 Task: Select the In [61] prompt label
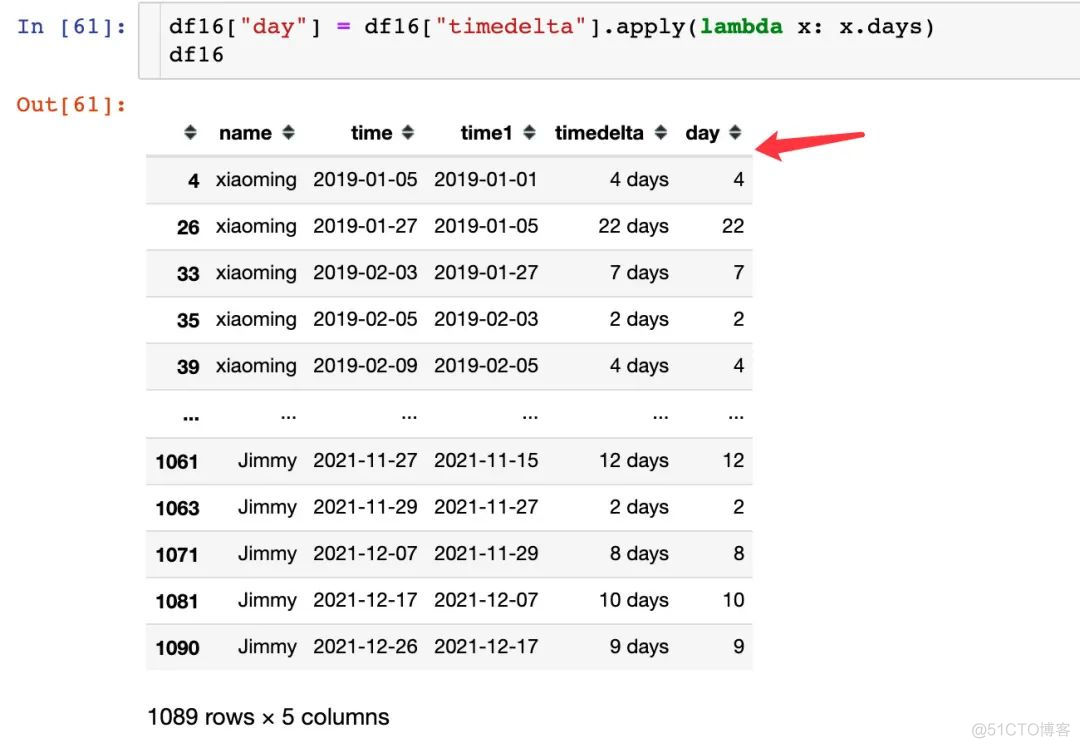coord(72,27)
